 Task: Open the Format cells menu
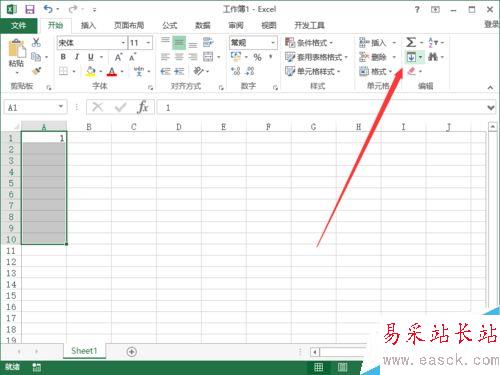(375, 71)
